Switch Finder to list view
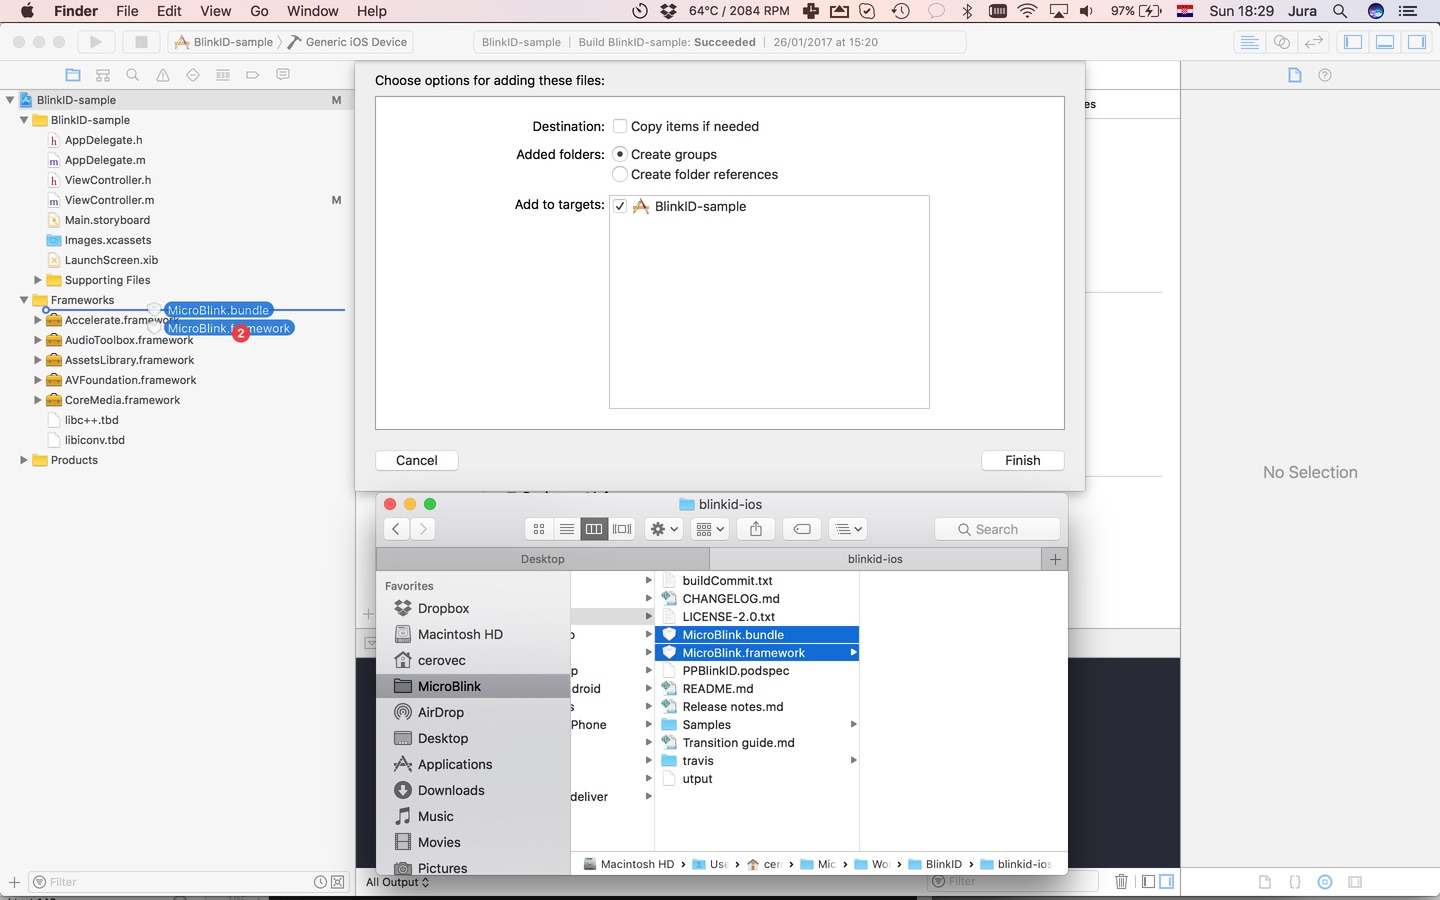 click(567, 529)
